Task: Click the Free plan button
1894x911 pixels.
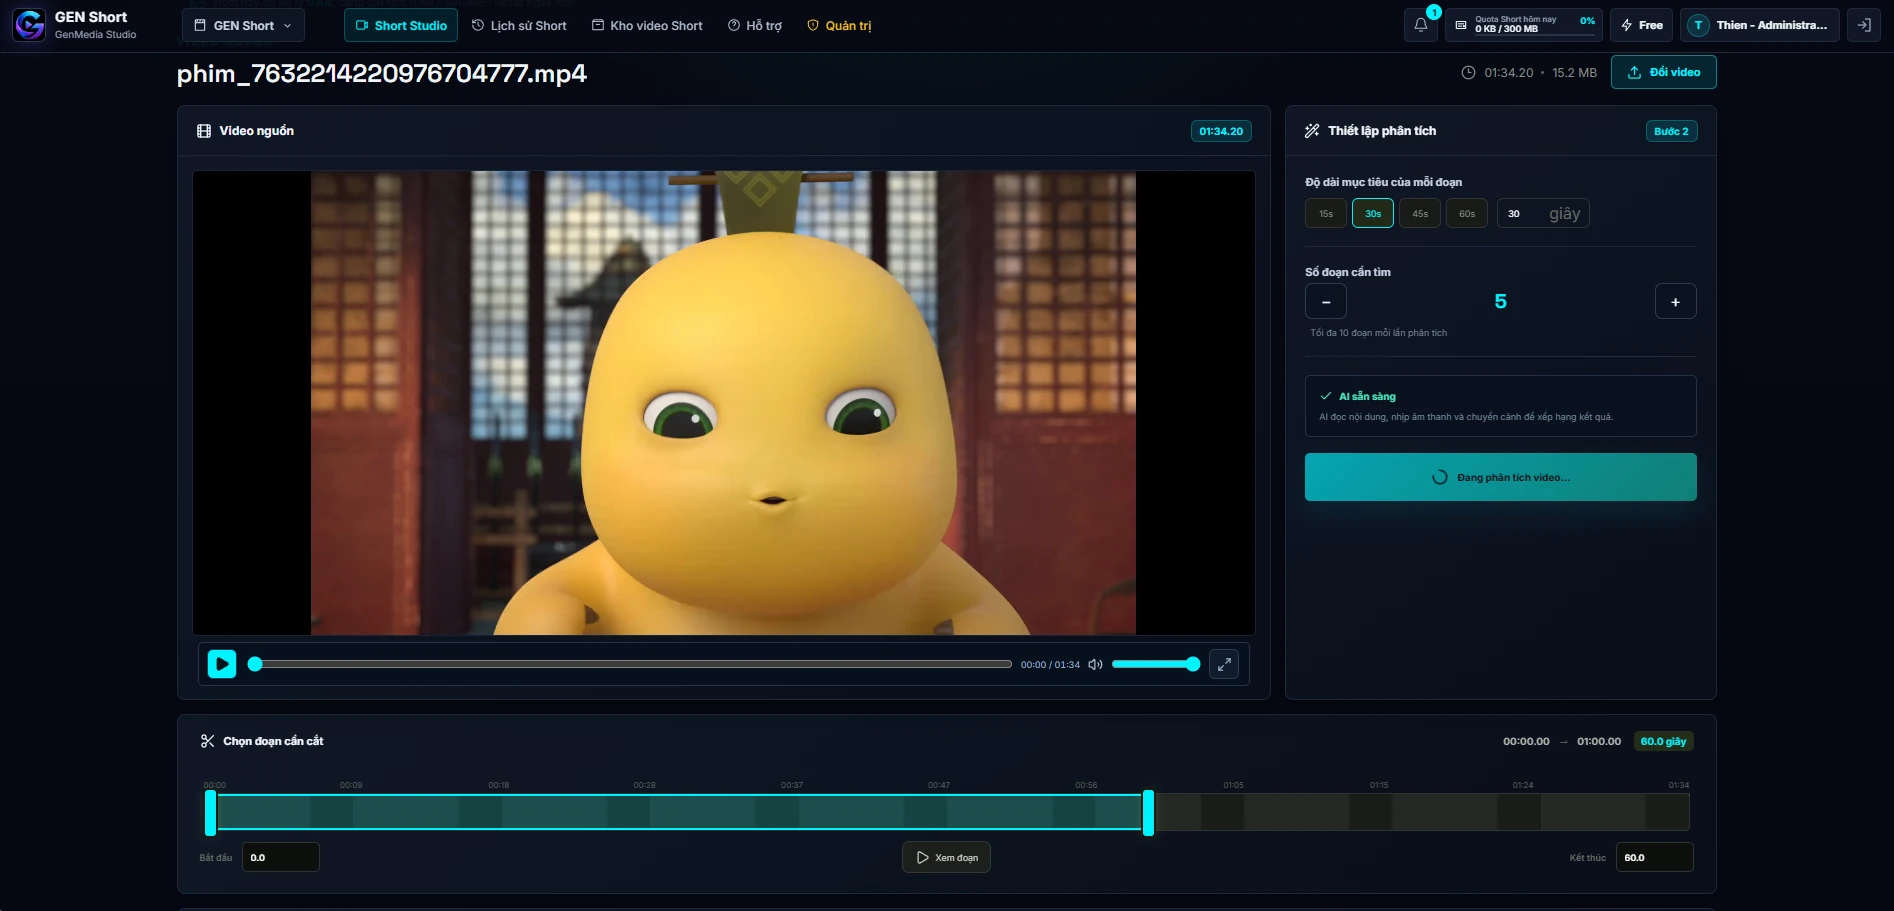Action: click(1642, 25)
